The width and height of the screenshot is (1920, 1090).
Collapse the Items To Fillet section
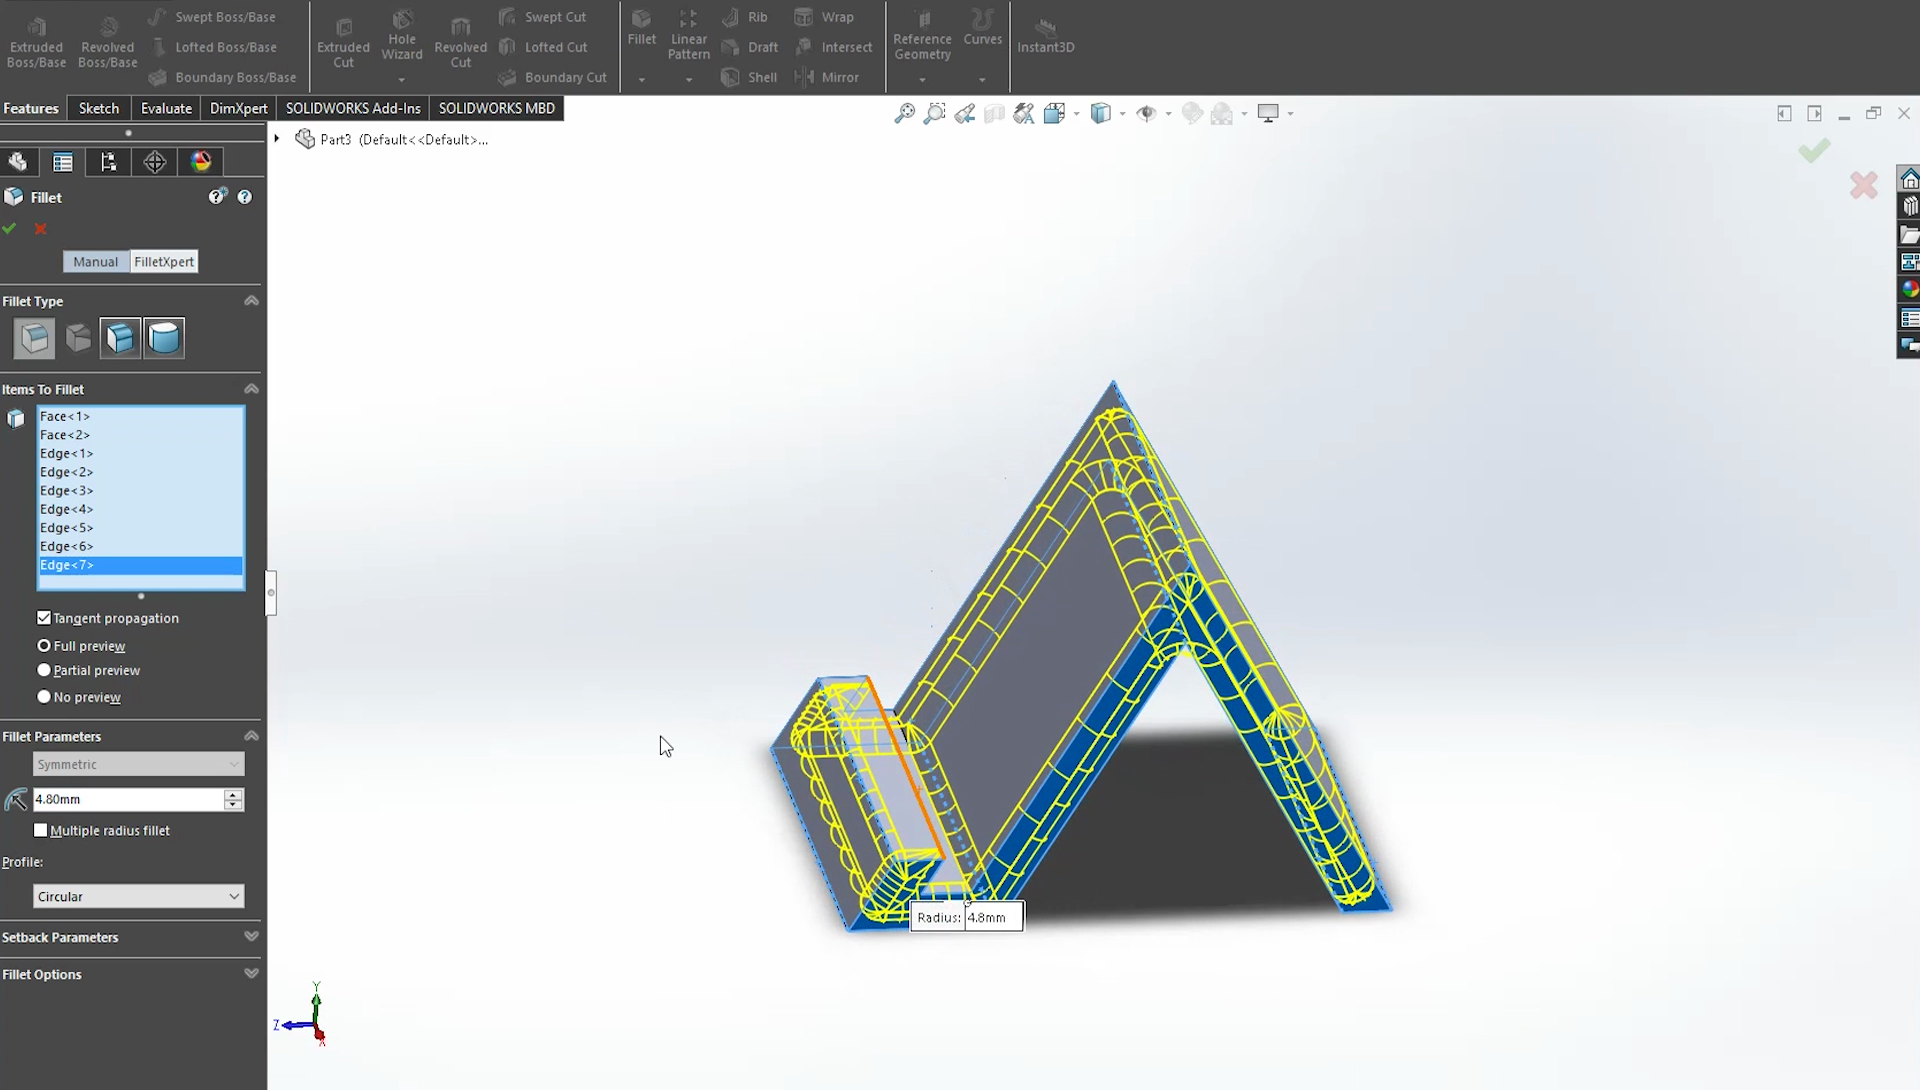click(x=251, y=389)
